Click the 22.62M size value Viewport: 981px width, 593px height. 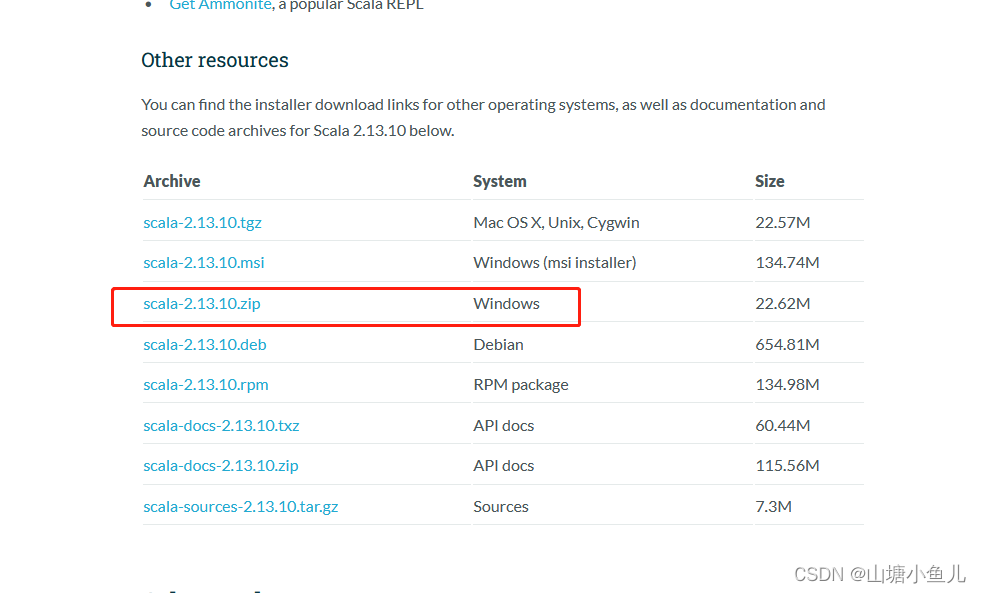click(783, 303)
